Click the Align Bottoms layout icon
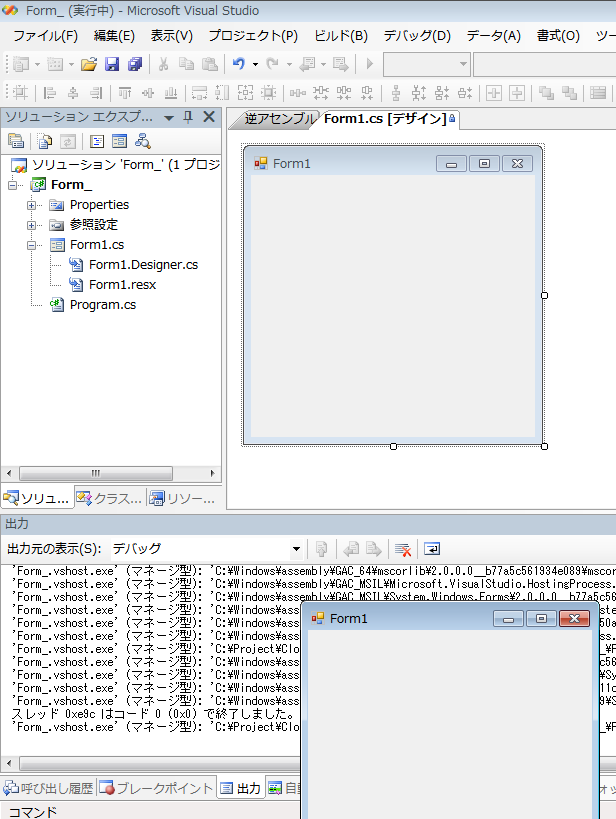The image size is (616, 819). 171,93
